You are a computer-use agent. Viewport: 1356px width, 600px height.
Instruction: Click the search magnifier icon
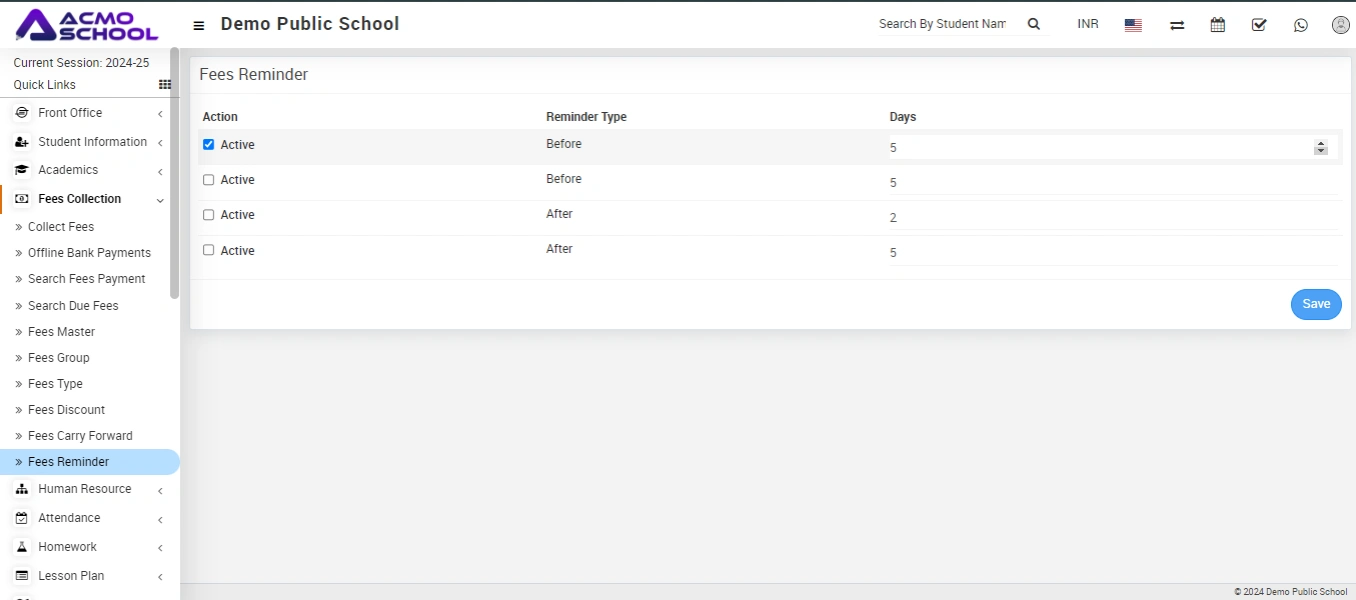[1034, 24]
